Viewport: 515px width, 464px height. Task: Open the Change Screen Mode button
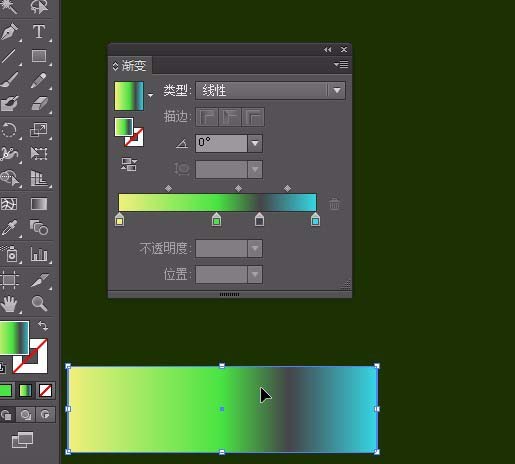coord(23,440)
